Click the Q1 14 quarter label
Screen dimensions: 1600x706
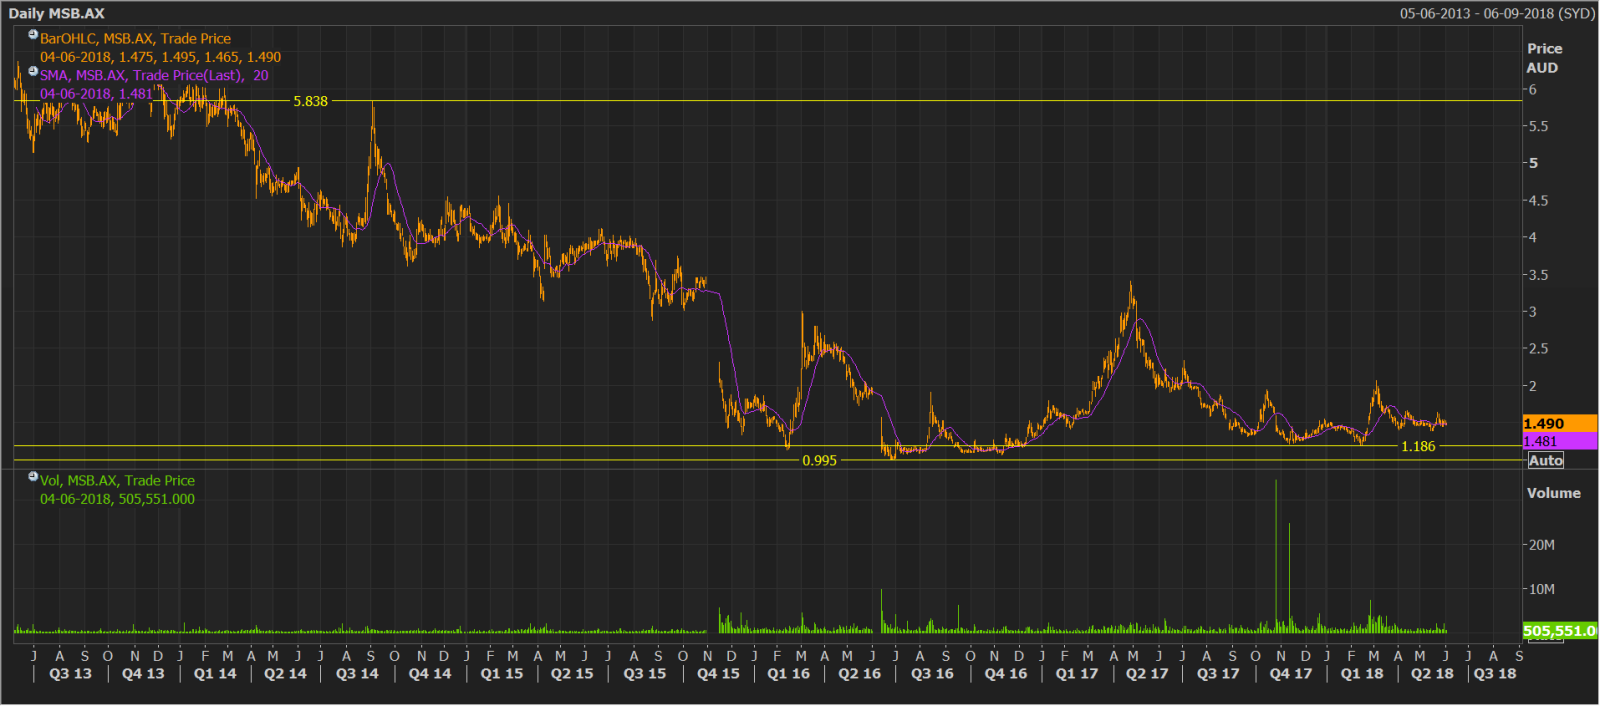tap(215, 674)
